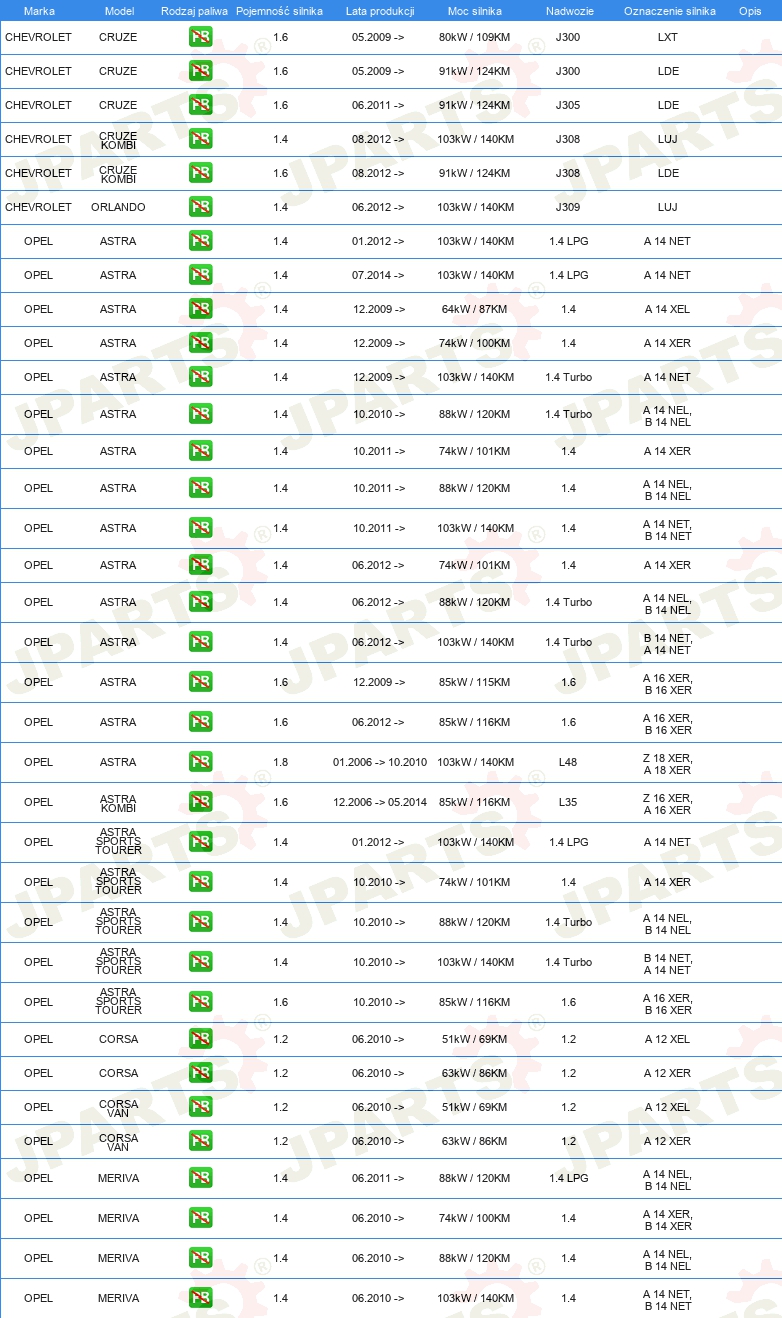Select the 80kW / 109KM power cell
The height and width of the screenshot is (1318, 782).
tap(475, 37)
